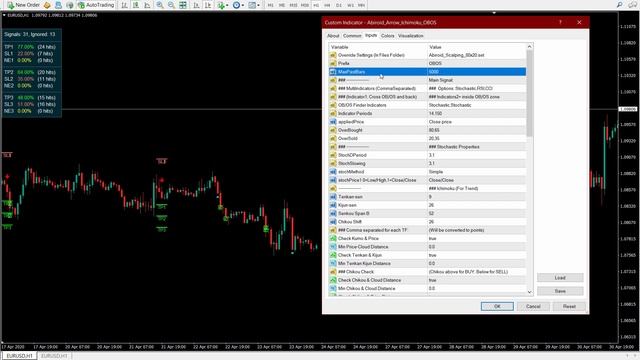The height and width of the screenshot is (360, 640).
Task: Click OK in the Custom Indicator dialog
Action: point(497,307)
